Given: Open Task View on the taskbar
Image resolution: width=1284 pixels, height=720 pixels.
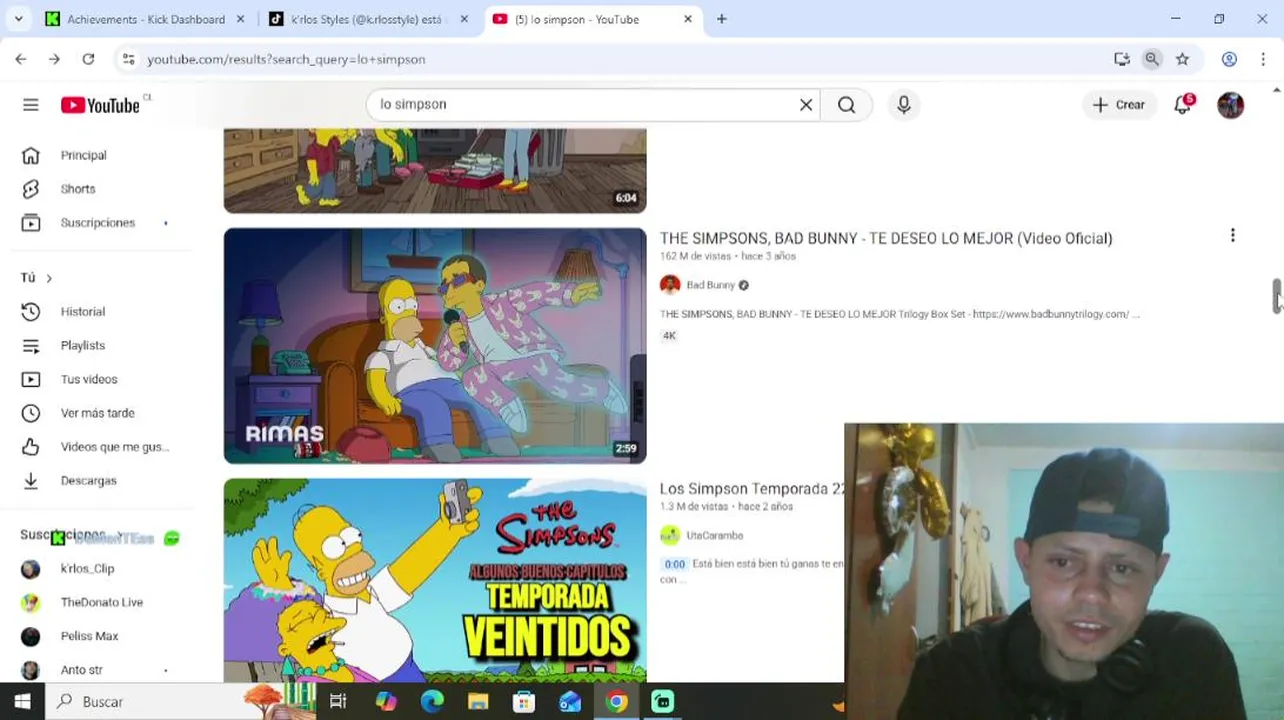Looking at the screenshot, I should [x=338, y=701].
